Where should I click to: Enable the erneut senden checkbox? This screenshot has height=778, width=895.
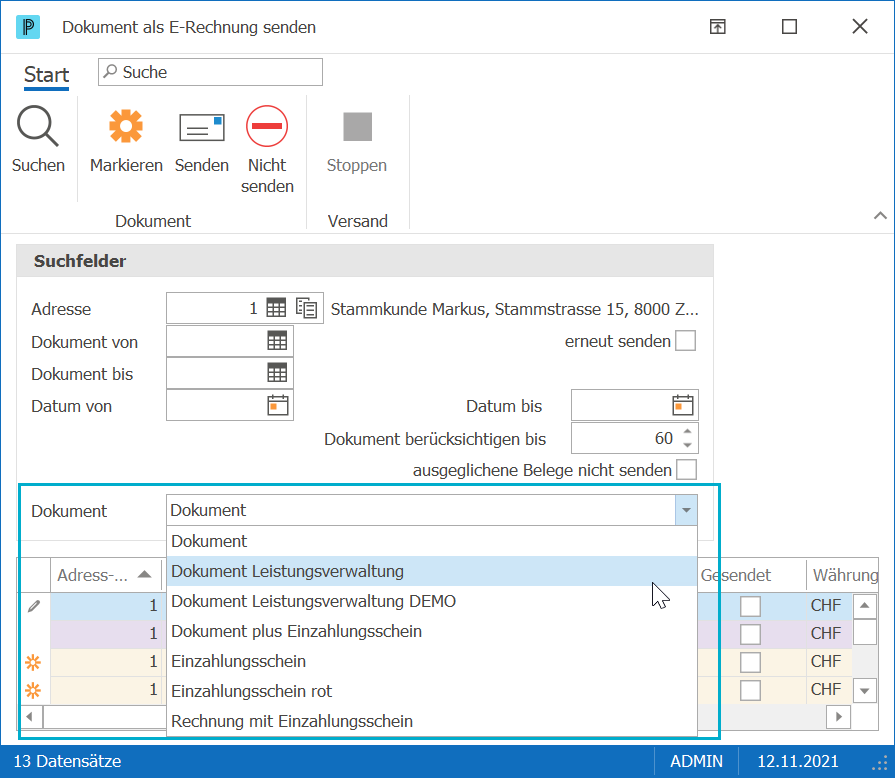click(x=686, y=341)
